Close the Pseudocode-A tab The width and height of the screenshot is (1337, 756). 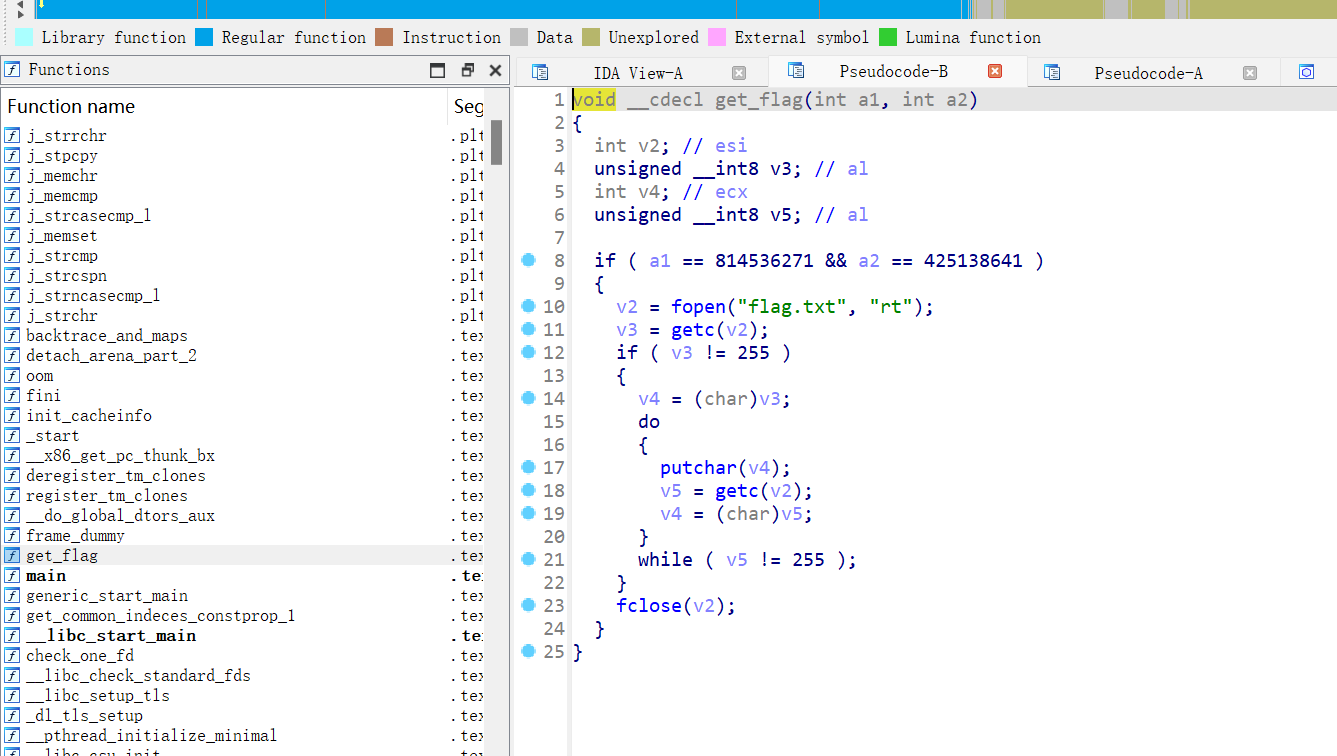pyautogui.click(x=1250, y=73)
